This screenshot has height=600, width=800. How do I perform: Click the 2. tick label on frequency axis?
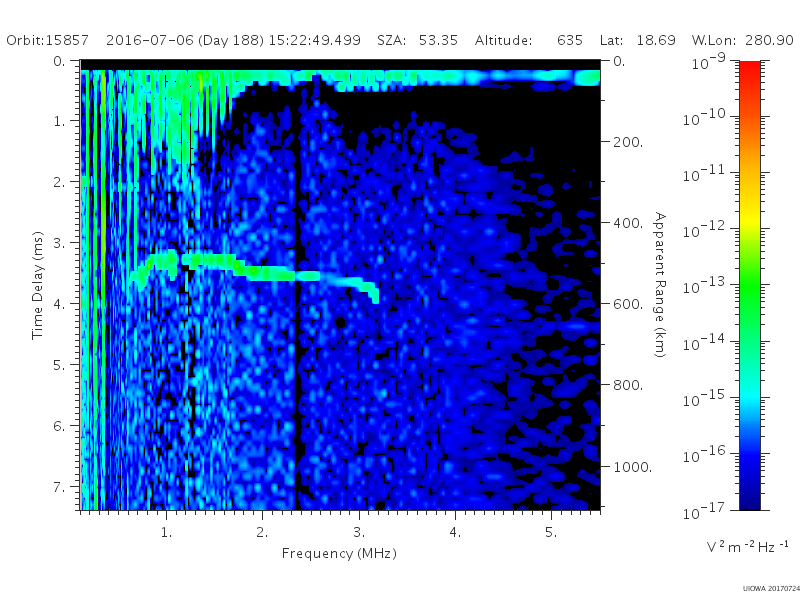click(262, 532)
